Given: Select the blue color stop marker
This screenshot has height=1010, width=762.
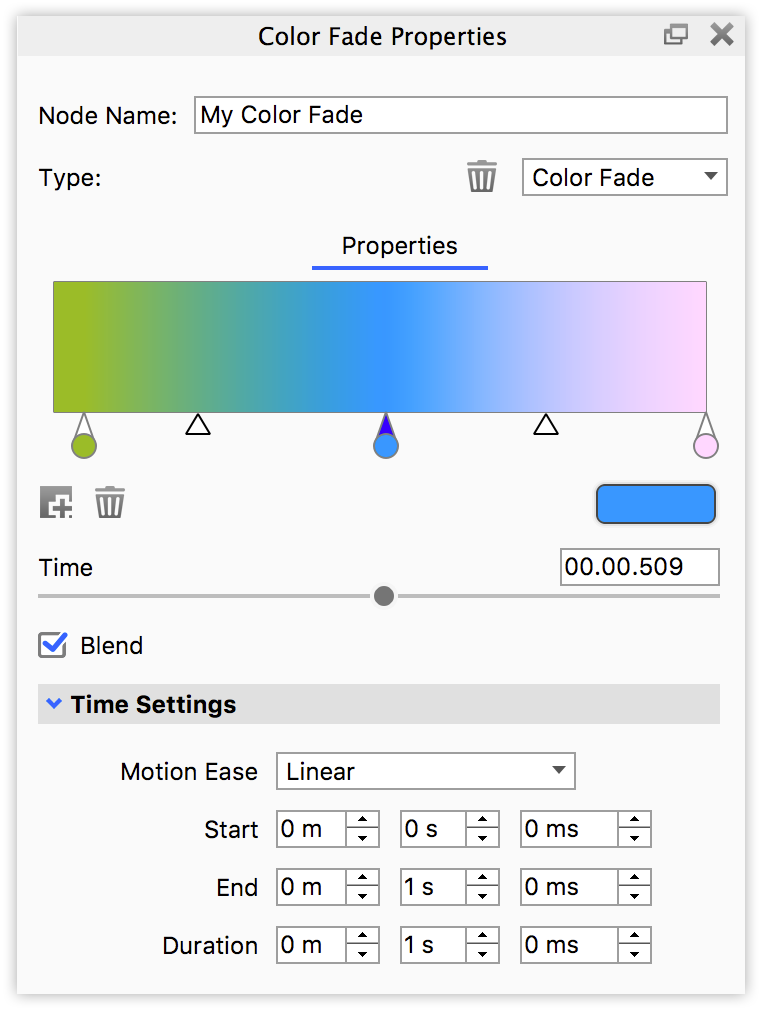Looking at the screenshot, I should pyautogui.click(x=386, y=445).
